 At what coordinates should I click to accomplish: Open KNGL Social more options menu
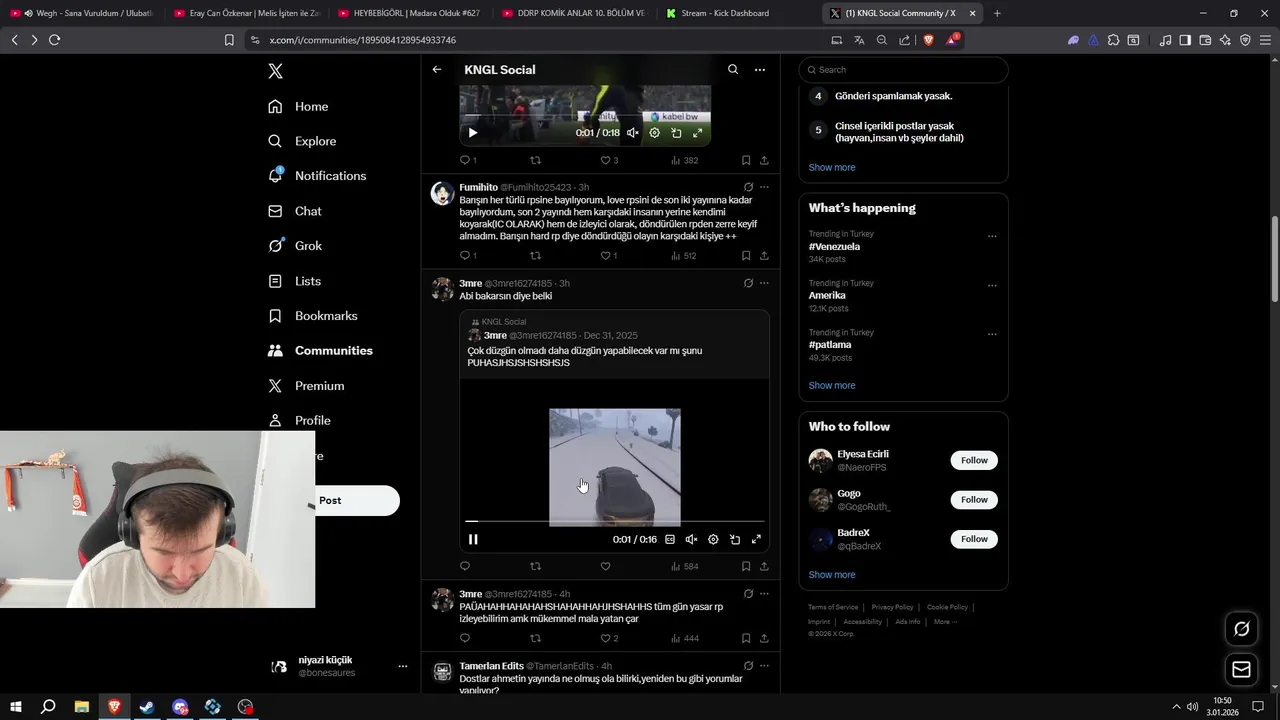coord(760,70)
